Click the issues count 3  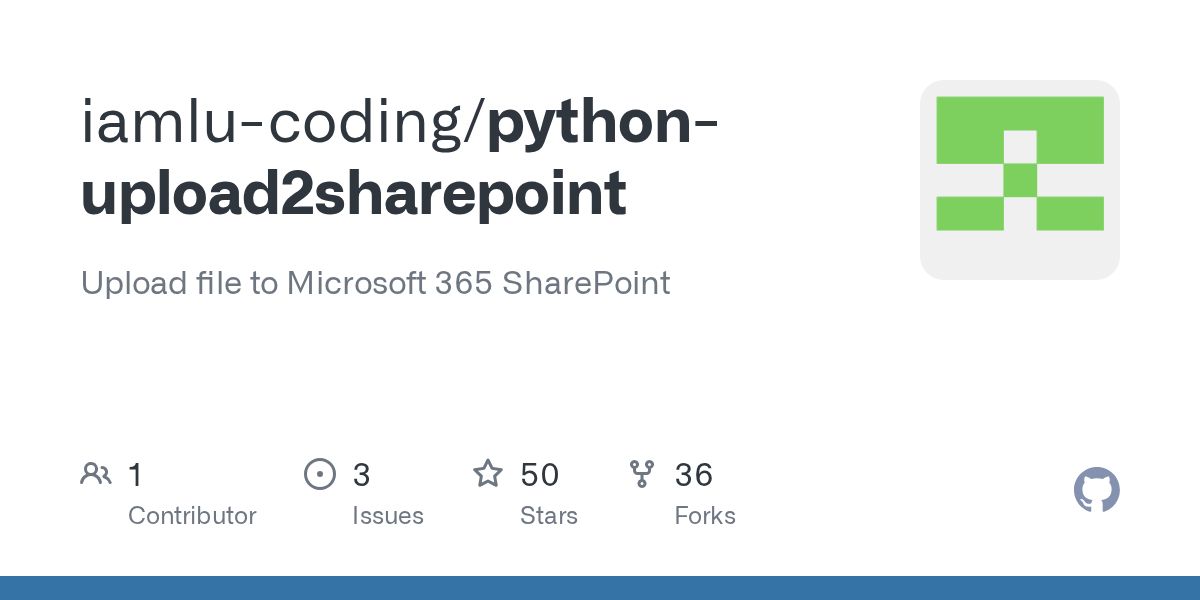(361, 474)
